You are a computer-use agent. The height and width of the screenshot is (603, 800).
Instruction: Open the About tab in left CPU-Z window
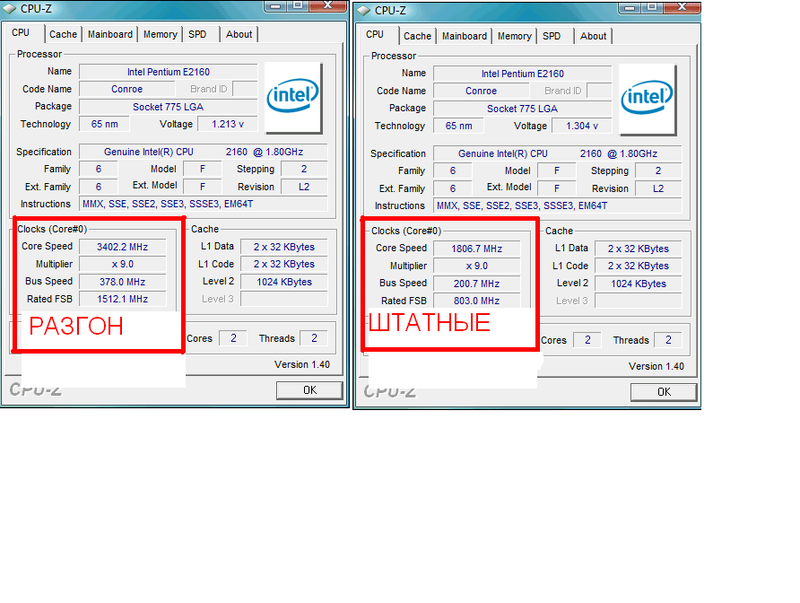click(239, 34)
